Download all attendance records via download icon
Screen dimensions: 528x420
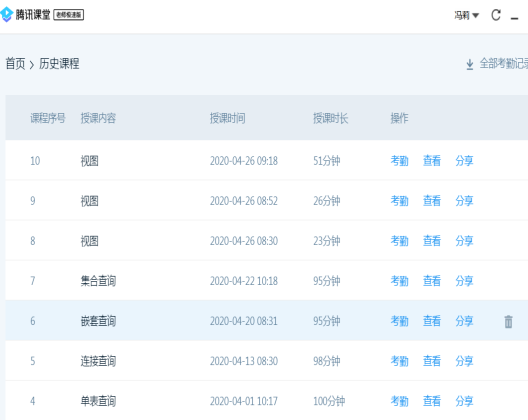click(x=470, y=64)
